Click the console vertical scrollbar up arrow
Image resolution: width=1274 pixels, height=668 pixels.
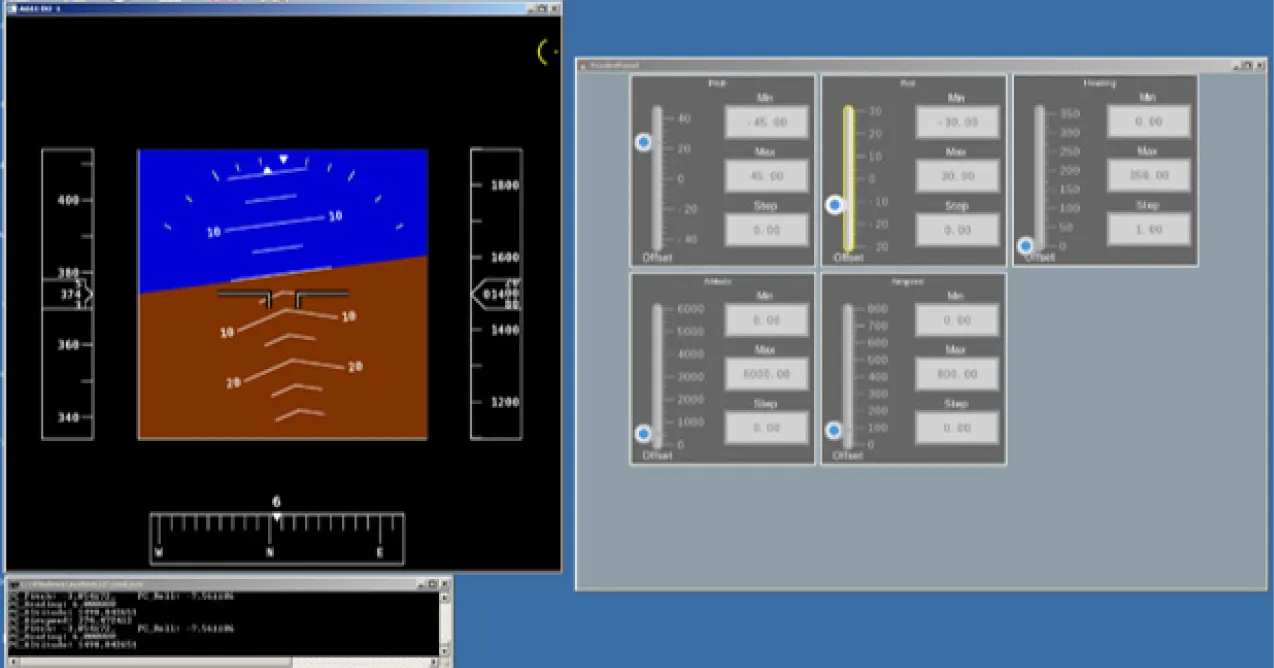click(x=445, y=598)
